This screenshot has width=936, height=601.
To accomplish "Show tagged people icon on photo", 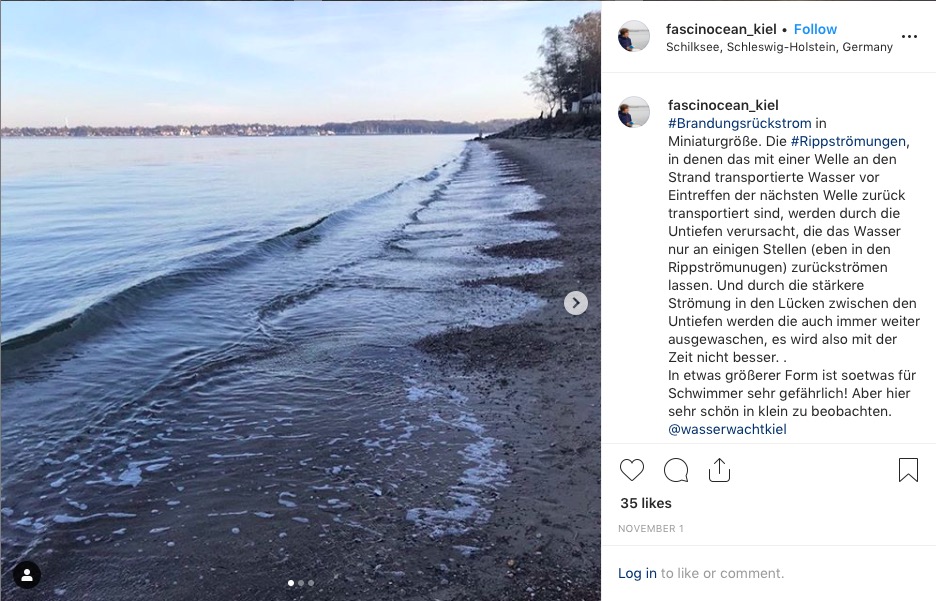I will tap(27, 575).
